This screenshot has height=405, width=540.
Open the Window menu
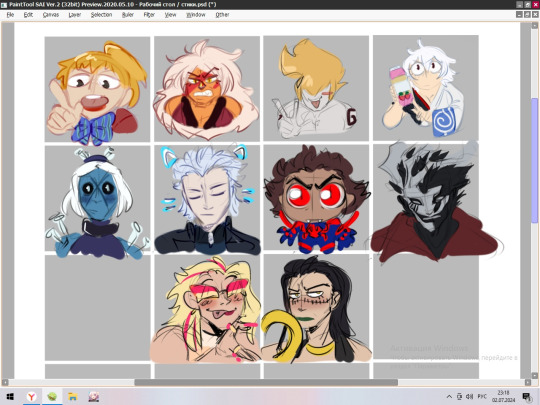coord(196,14)
